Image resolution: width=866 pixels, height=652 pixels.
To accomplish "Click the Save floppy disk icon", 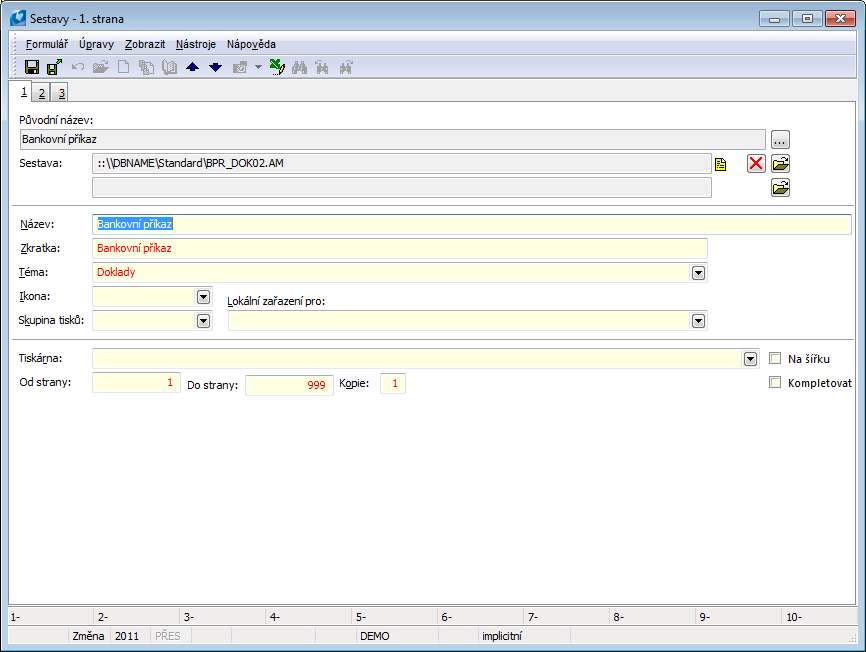I will click(32, 67).
